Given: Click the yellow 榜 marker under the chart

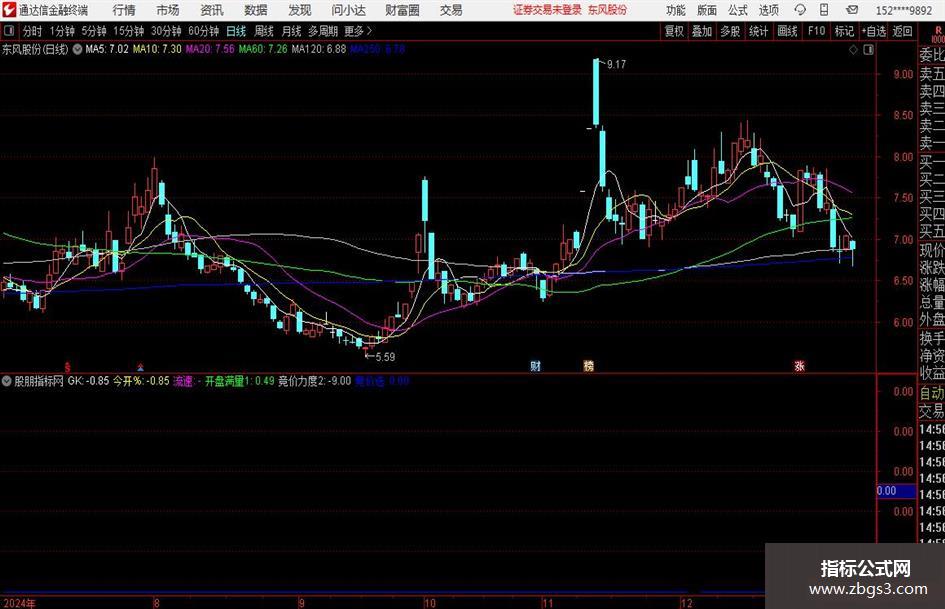Looking at the screenshot, I should pos(589,366).
